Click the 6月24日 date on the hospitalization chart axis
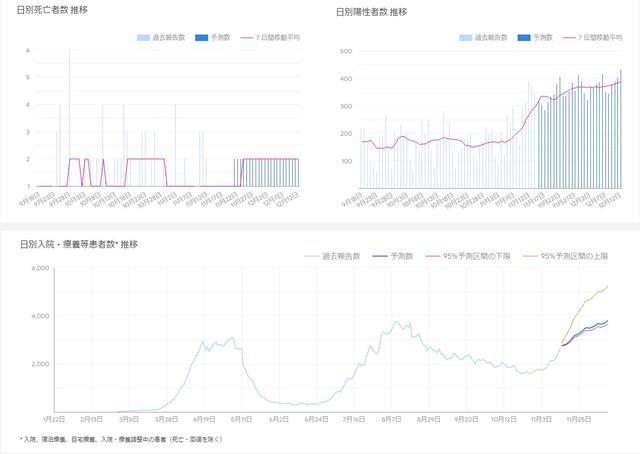The width and height of the screenshot is (640, 454). pyautogui.click(x=316, y=419)
